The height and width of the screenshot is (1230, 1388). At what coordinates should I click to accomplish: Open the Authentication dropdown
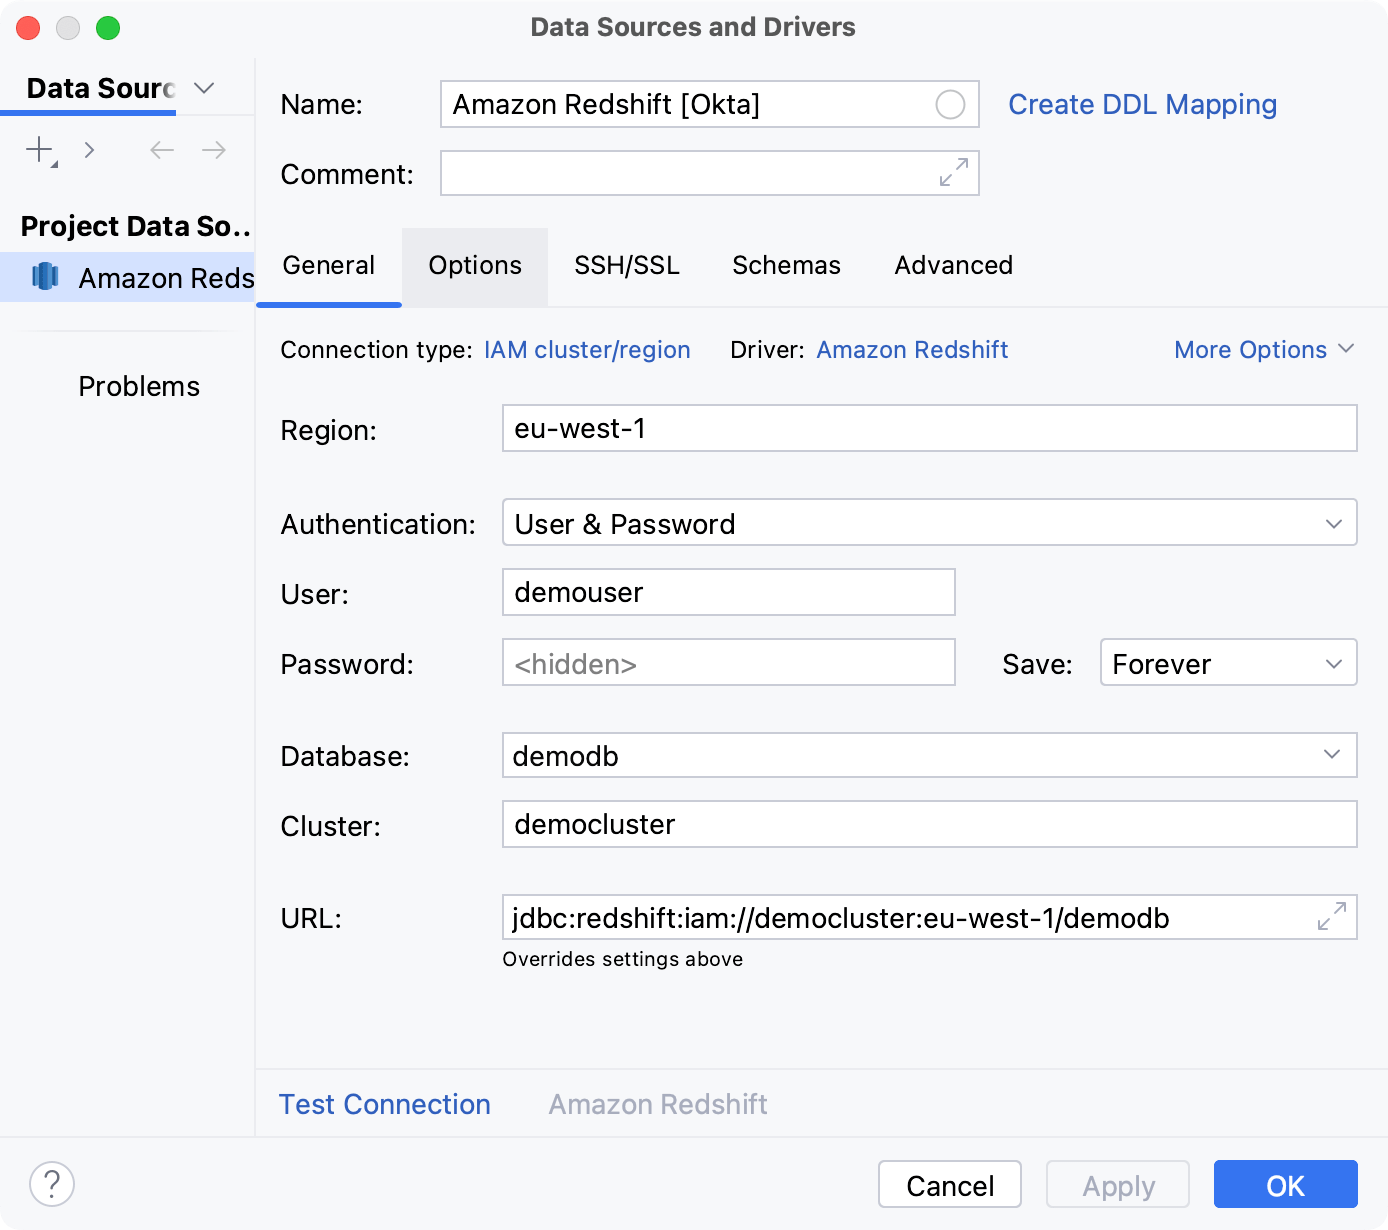[928, 523]
